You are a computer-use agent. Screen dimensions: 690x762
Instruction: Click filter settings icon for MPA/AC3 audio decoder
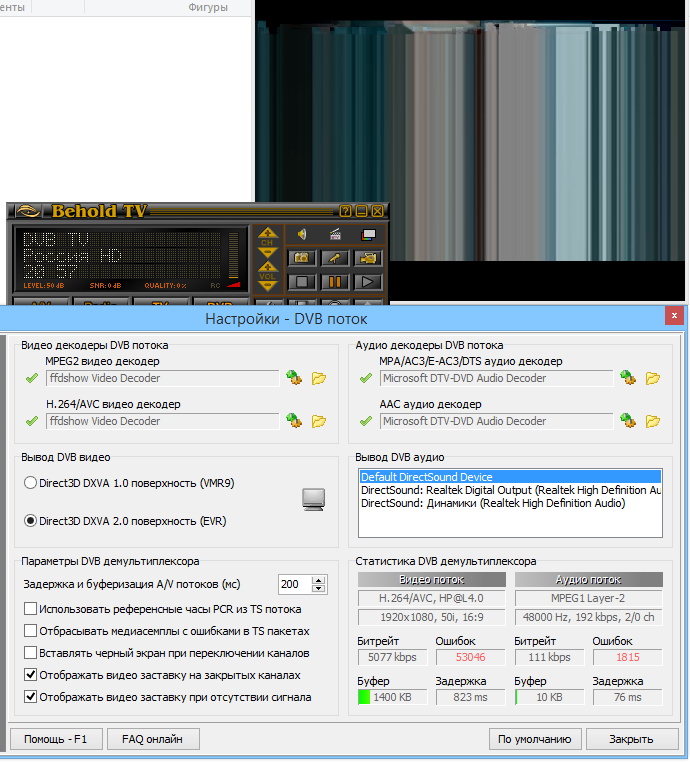click(x=628, y=378)
